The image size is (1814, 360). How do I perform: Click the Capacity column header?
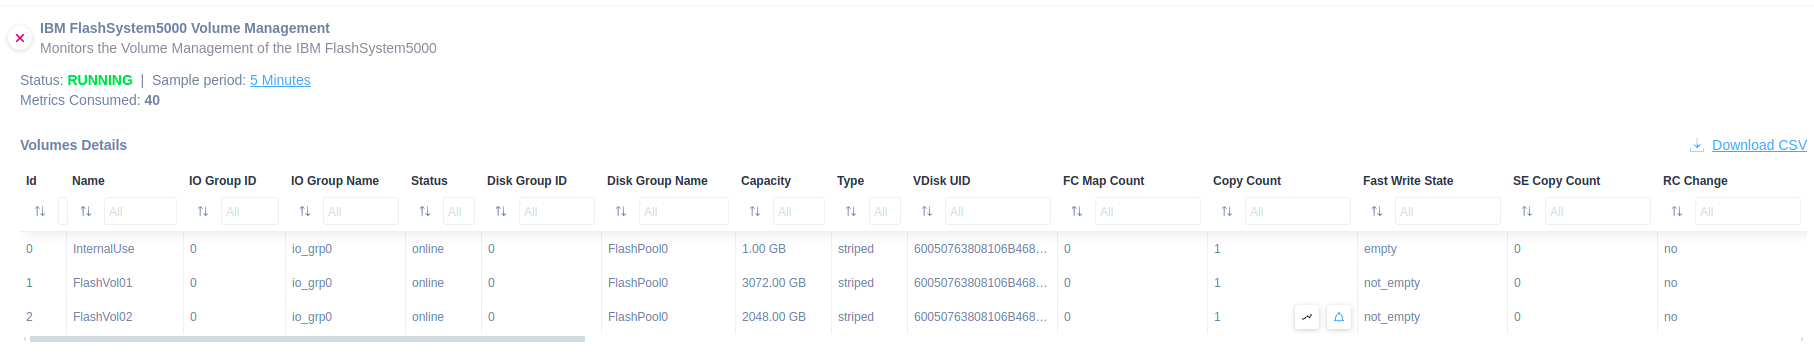(766, 181)
